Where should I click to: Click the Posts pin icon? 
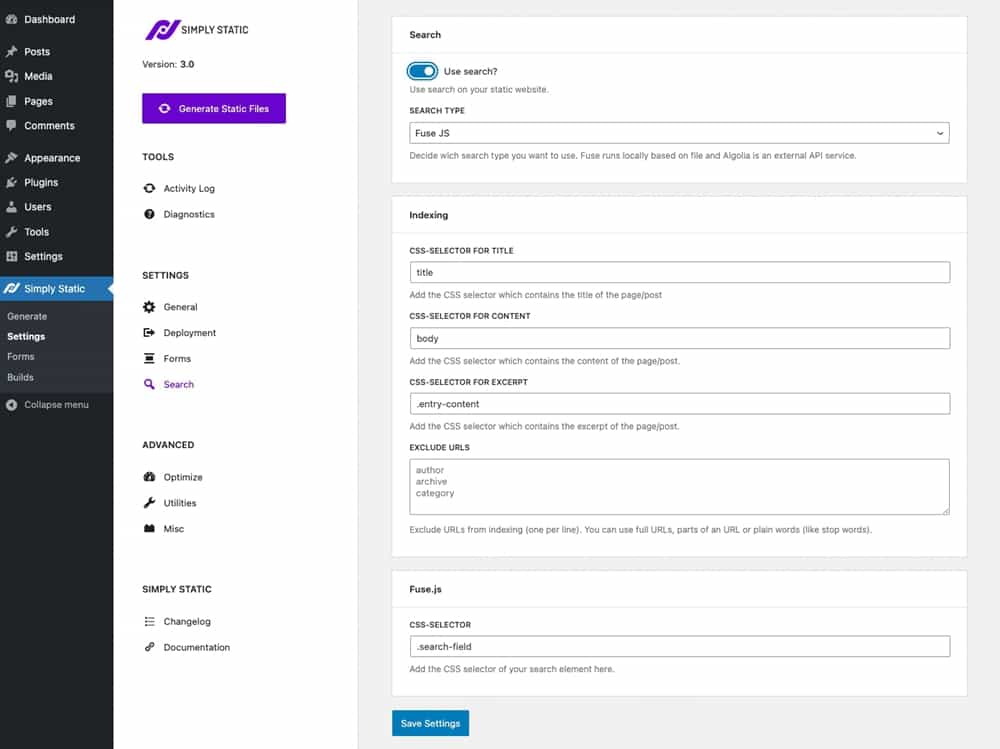point(11,52)
